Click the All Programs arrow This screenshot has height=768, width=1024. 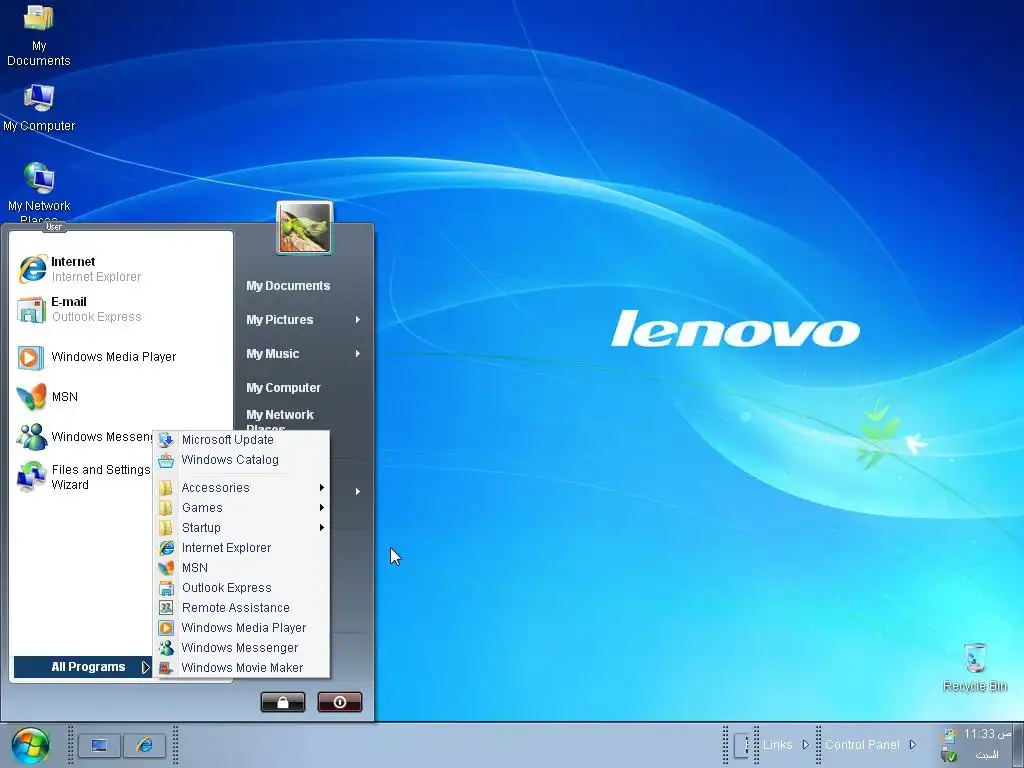pyautogui.click(x=146, y=667)
